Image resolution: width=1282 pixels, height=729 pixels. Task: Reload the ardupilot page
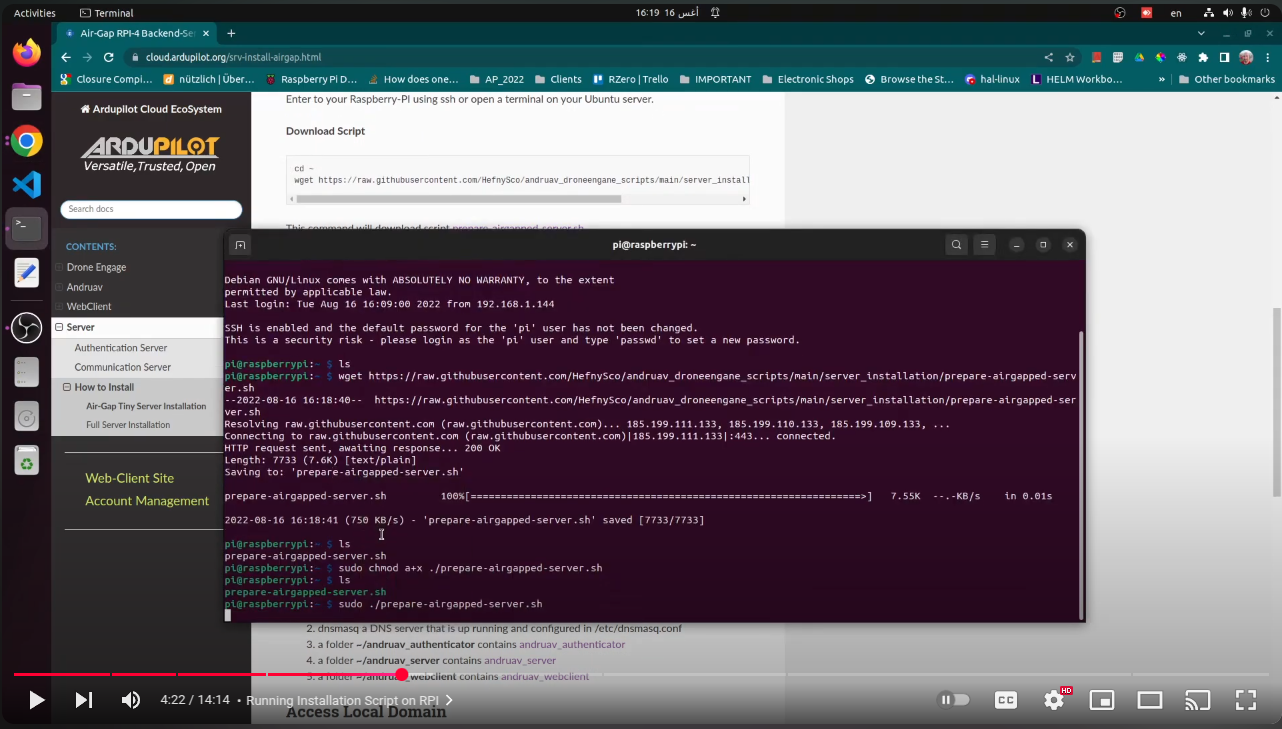[110, 57]
